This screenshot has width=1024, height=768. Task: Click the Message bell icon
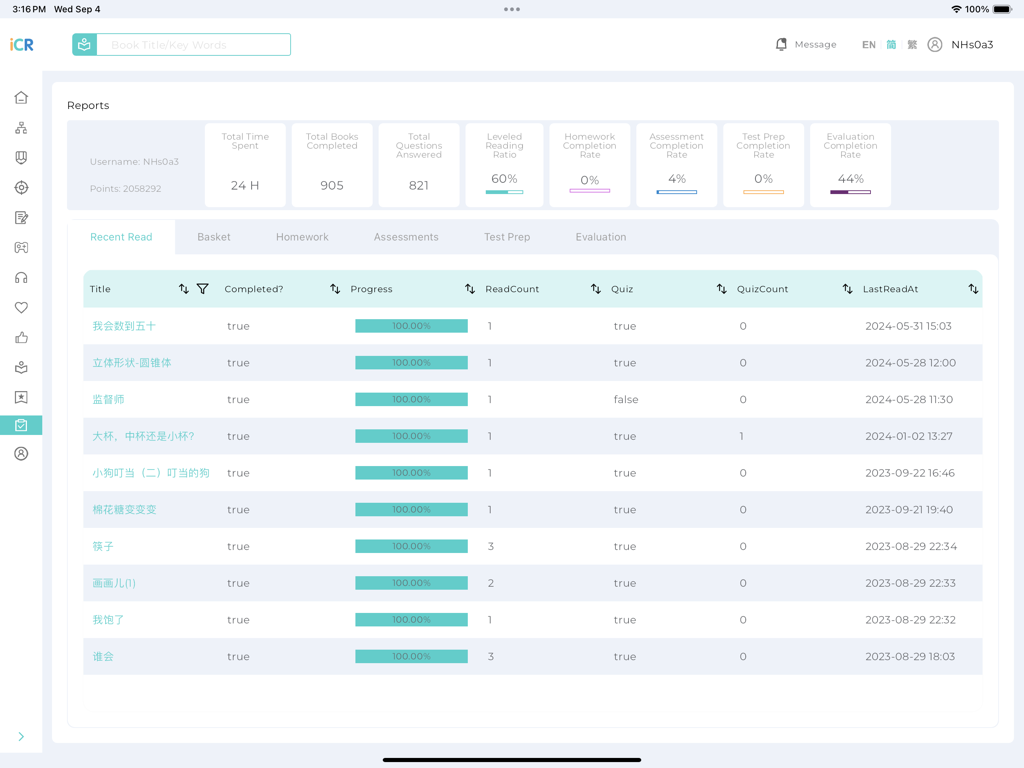(x=782, y=44)
